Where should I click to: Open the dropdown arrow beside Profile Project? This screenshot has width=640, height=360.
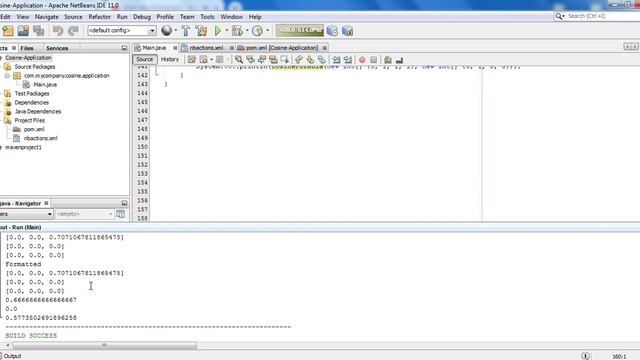click(267, 30)
